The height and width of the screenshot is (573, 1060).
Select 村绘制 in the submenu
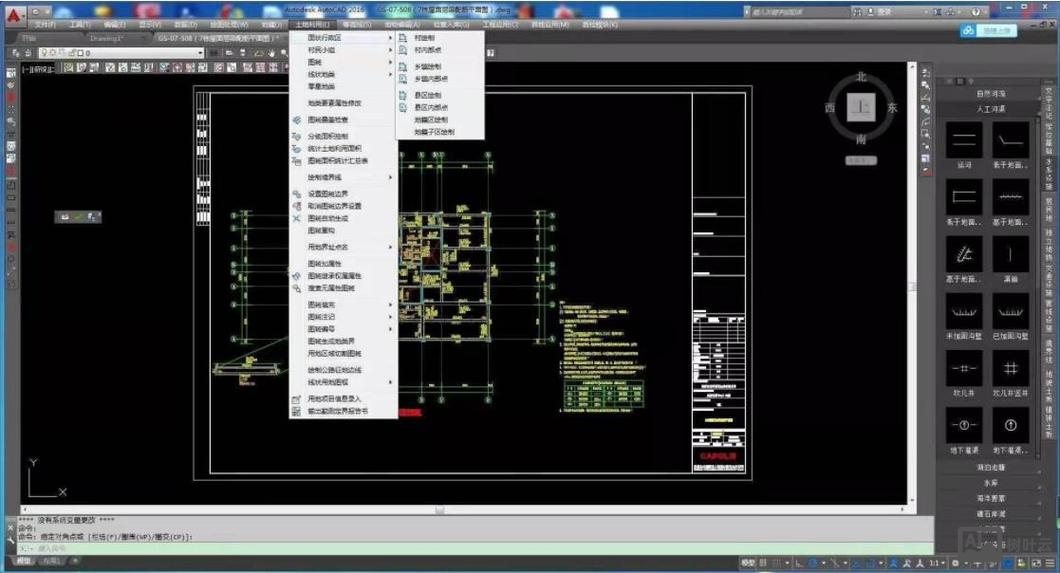[423, 37]
